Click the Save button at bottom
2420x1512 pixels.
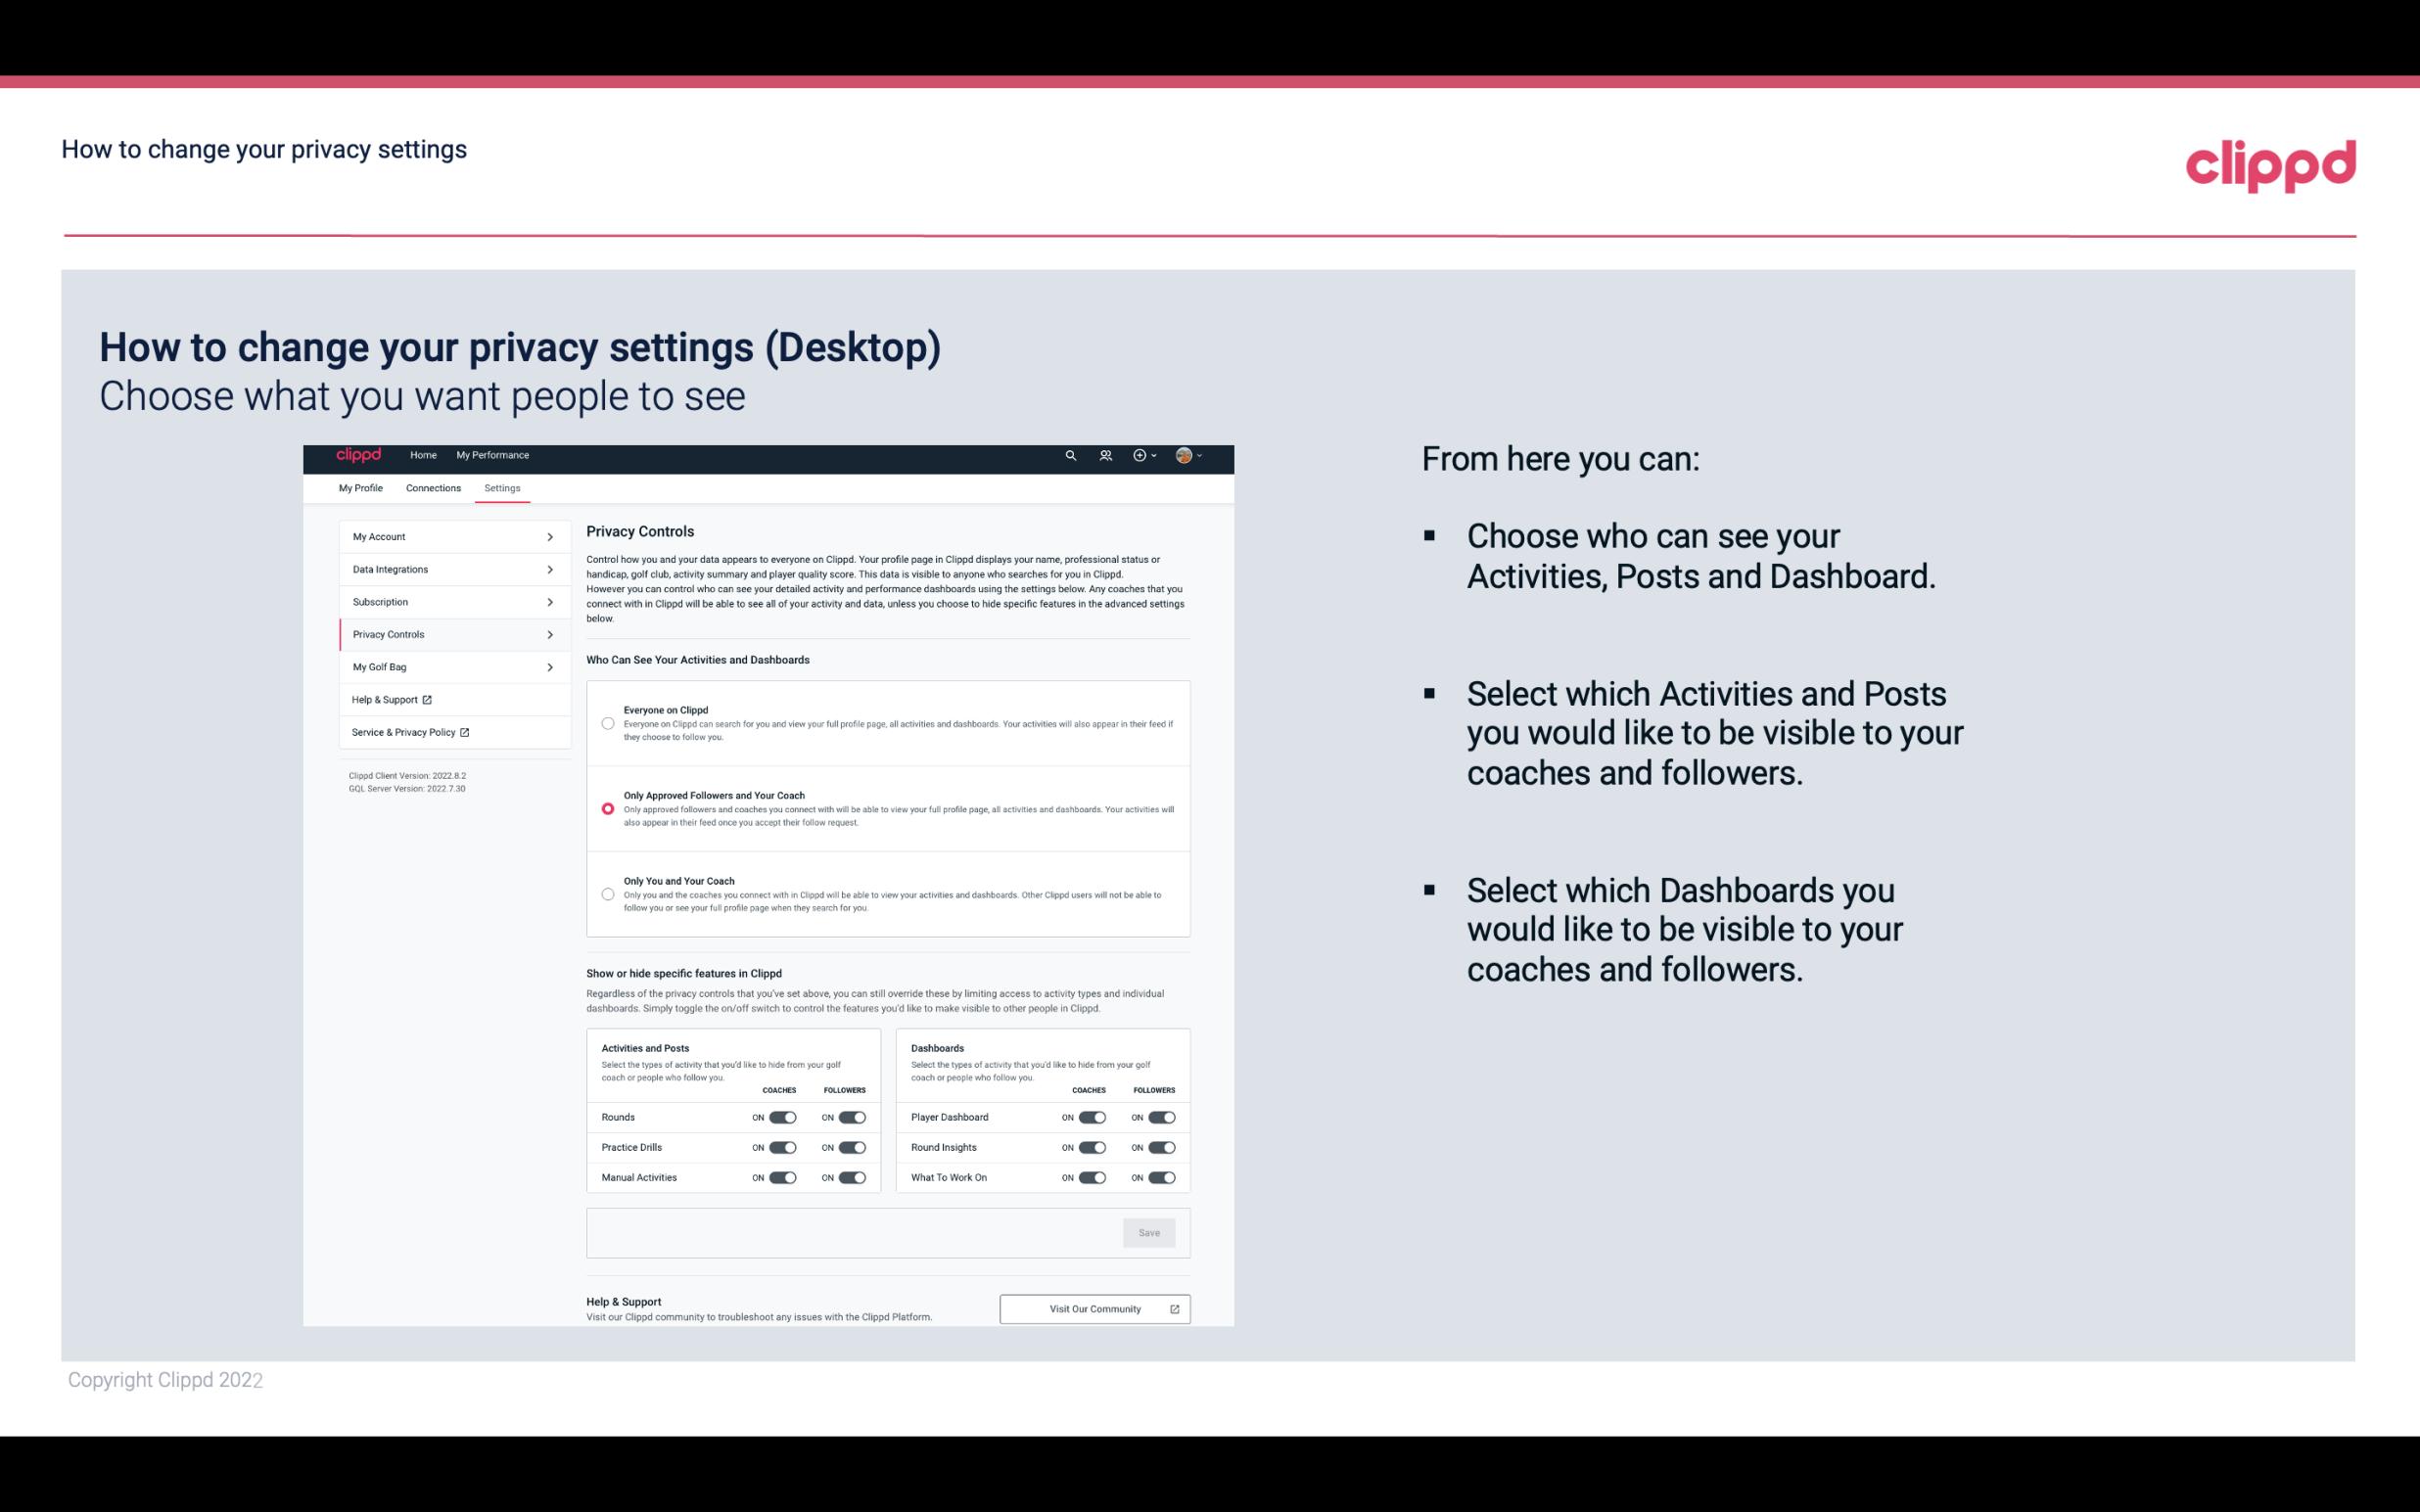pos(1150,1231)
